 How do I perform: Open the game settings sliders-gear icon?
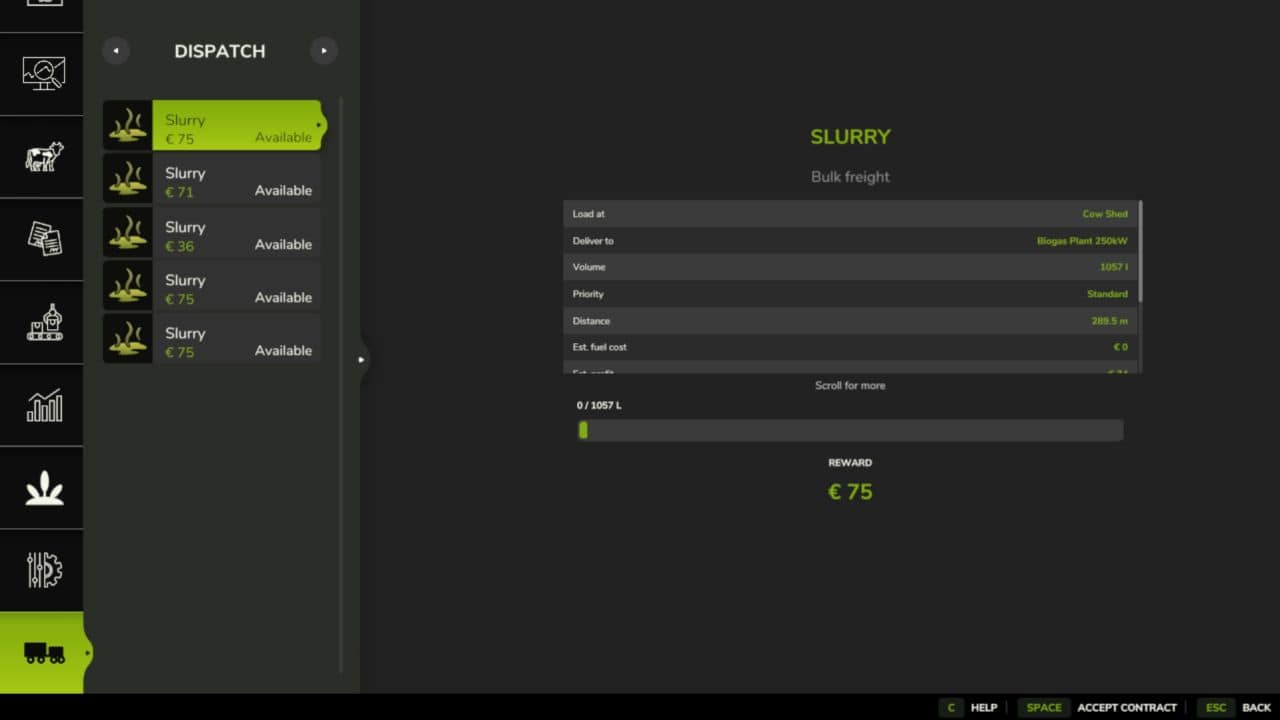pos(42,570)
